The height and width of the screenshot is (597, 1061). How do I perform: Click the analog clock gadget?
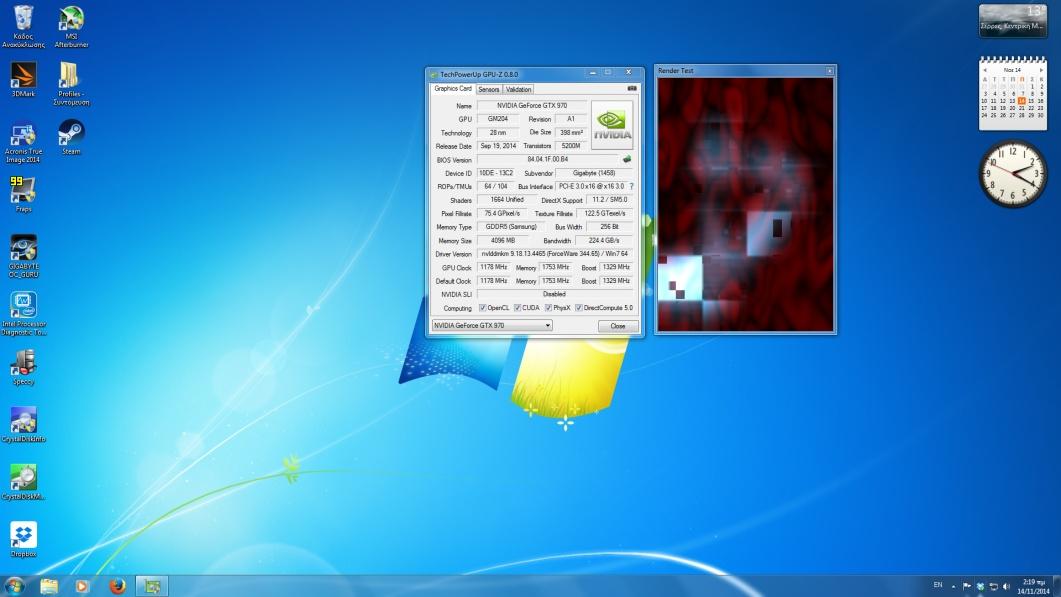[1012, 174]
